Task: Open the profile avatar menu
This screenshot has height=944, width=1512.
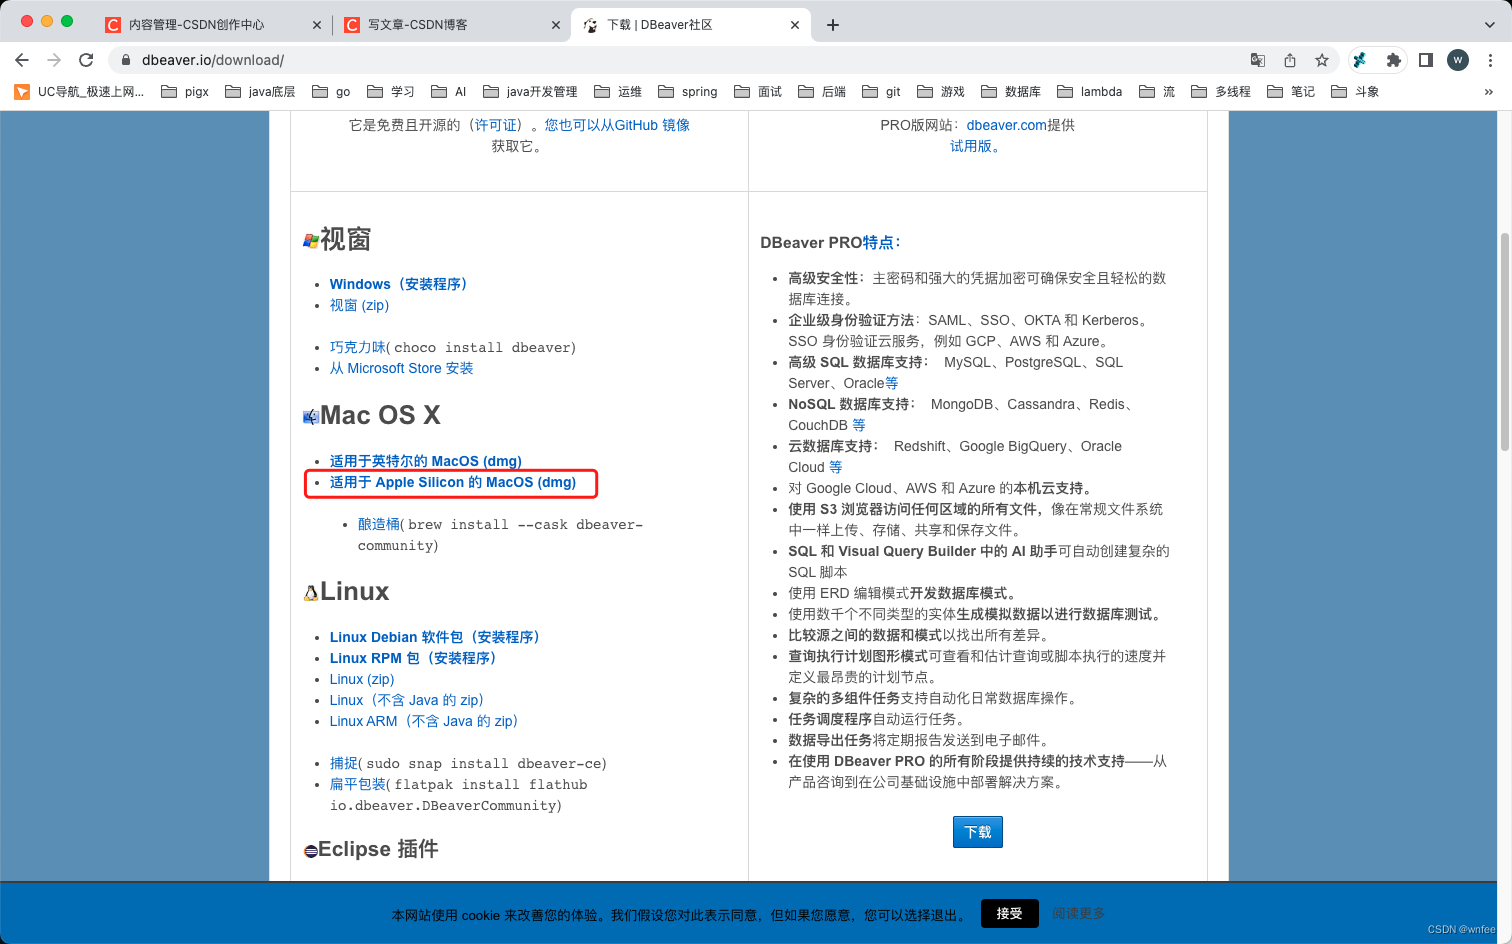Action: pyautogui.click(x=1458, y=60)
